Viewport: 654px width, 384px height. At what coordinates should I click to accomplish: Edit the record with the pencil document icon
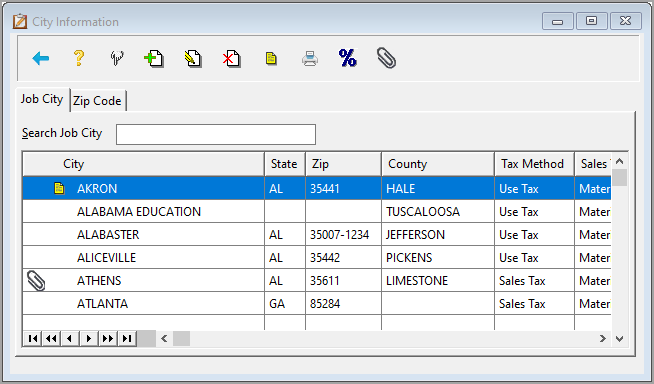click(193, 58)
